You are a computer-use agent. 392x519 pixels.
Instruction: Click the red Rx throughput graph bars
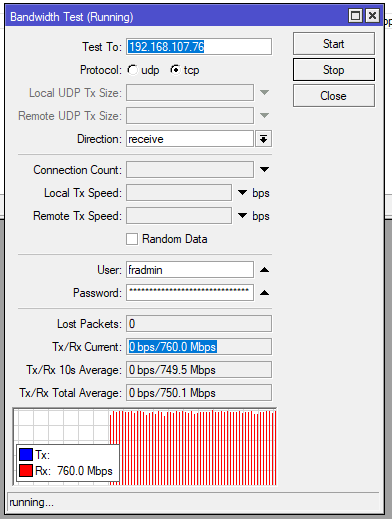(x=193, y=448)
